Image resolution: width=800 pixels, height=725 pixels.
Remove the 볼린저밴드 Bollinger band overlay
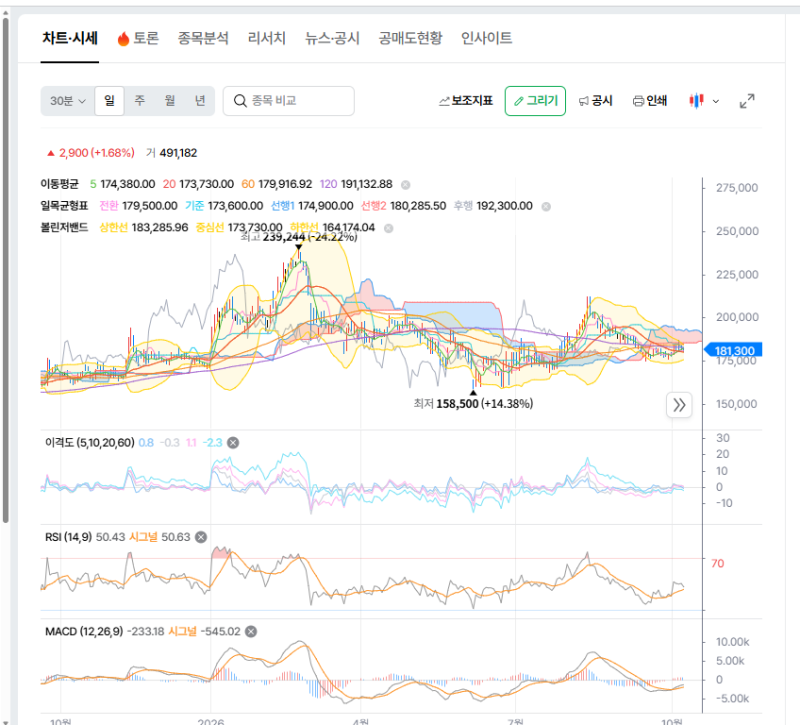click(388, 228)
